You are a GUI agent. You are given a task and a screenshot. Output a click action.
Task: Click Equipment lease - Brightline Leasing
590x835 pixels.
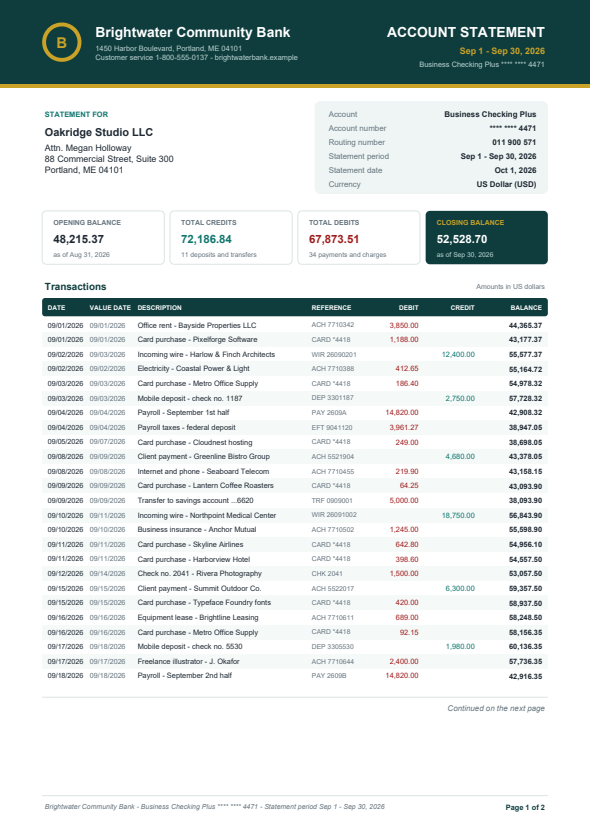pos(198,618)
